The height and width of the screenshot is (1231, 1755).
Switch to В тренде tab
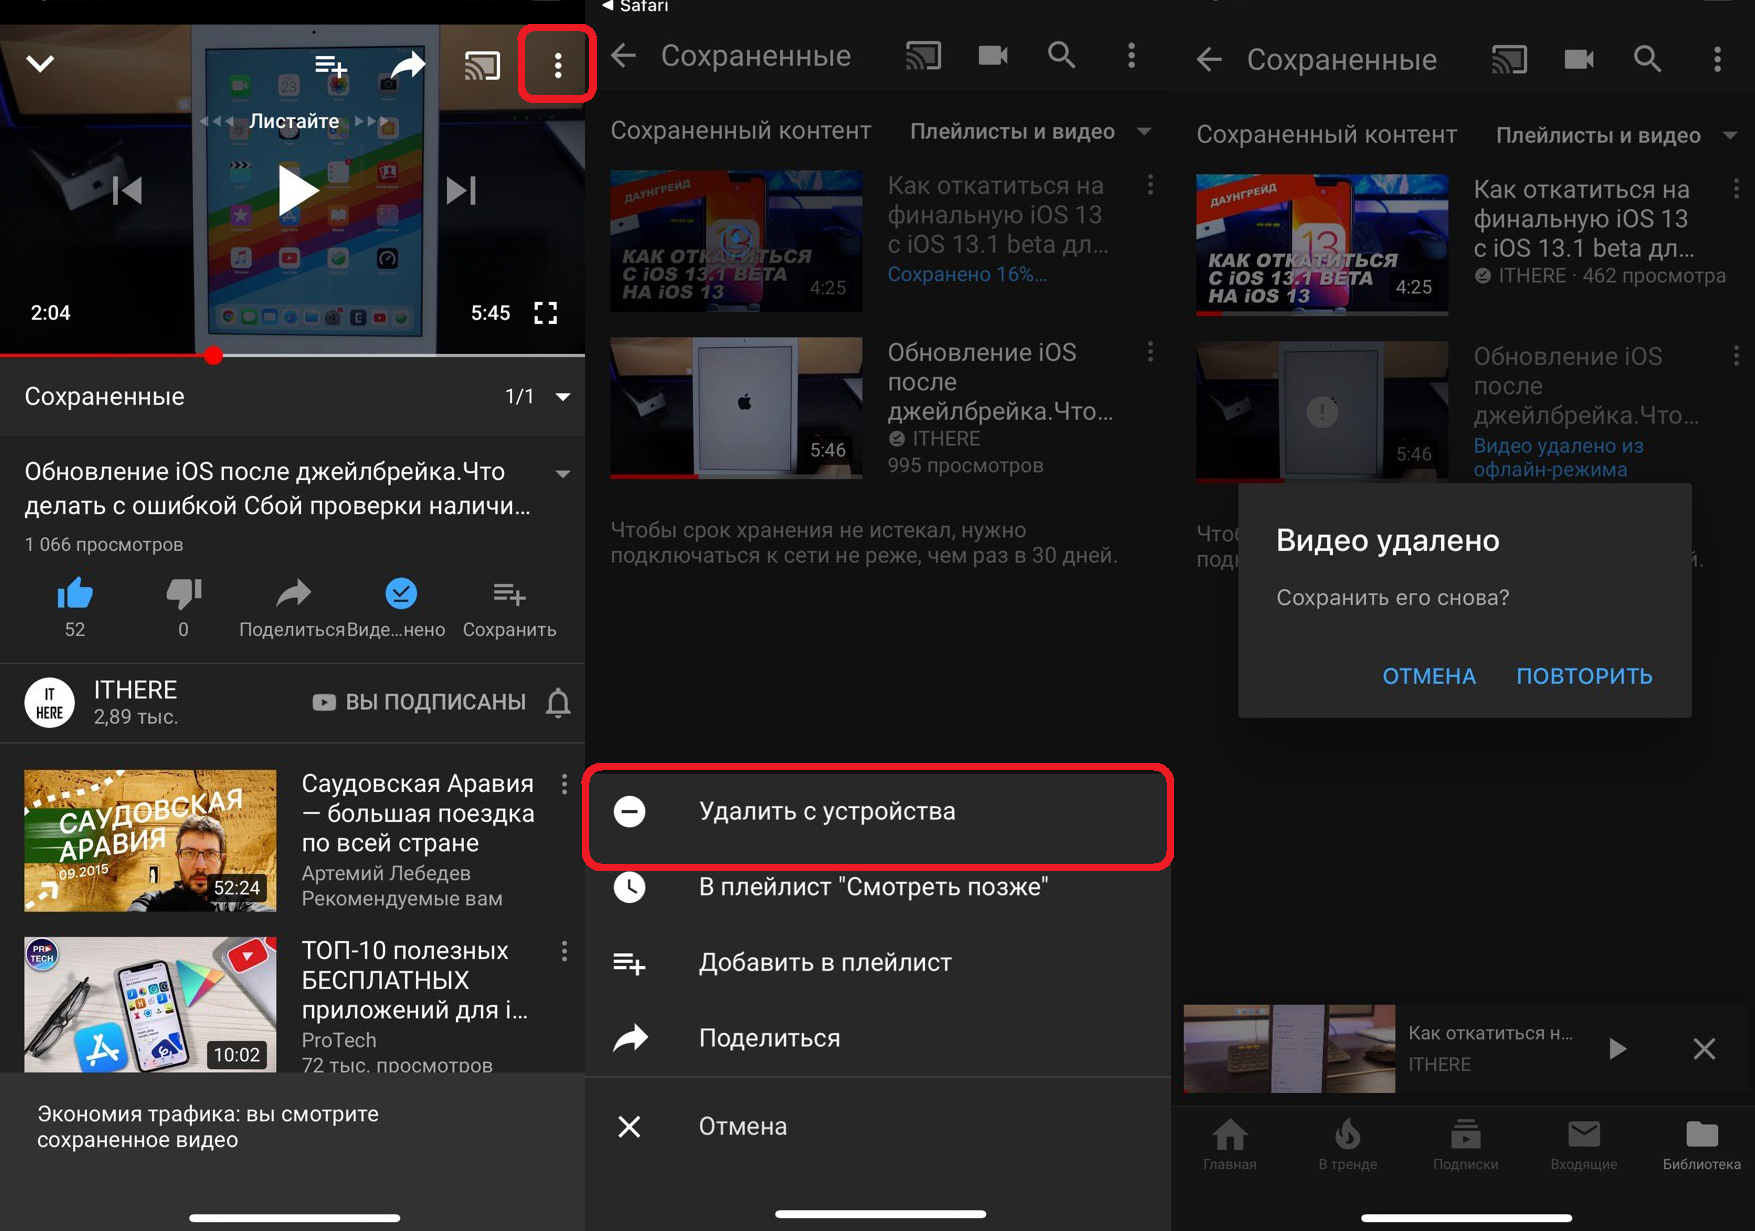tap(1347, 1145)
